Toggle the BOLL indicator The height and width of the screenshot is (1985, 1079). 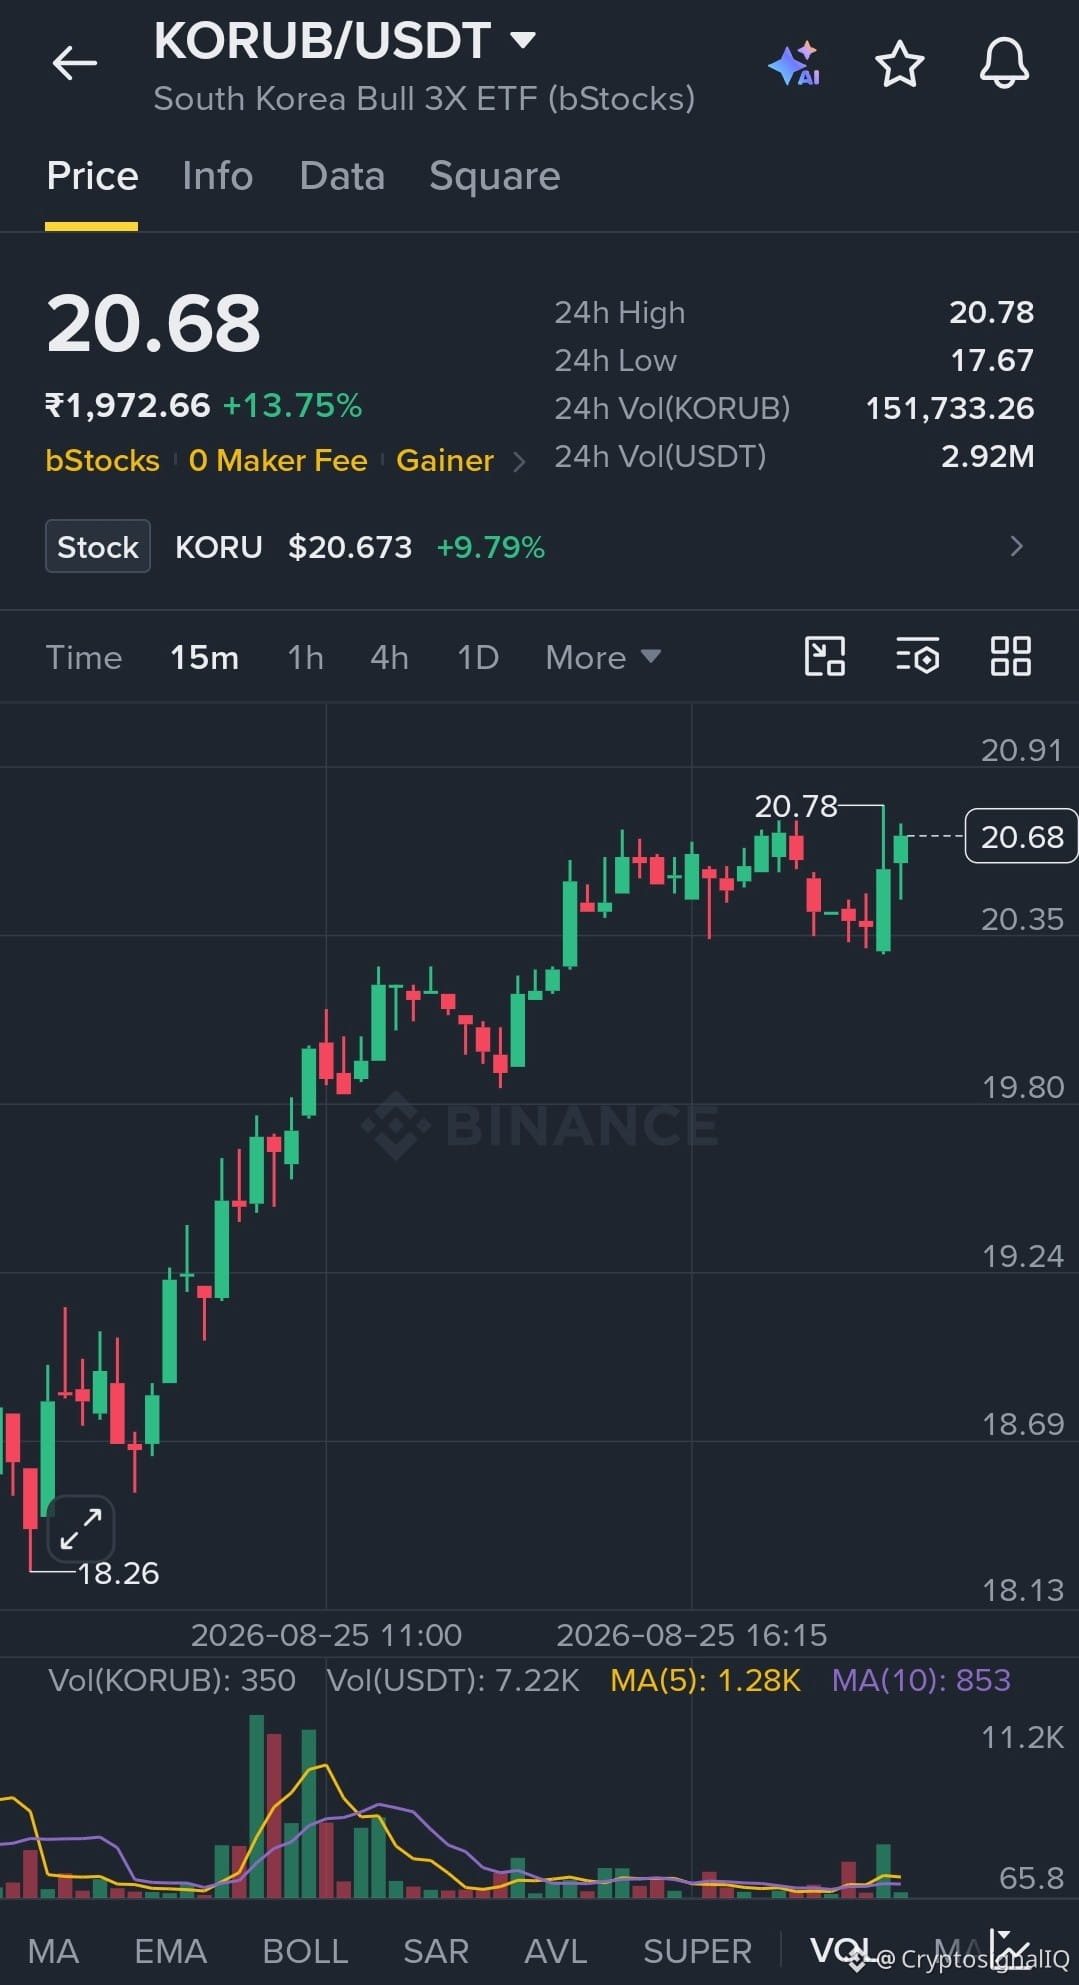pyautogui.click(x=305, y=1950)
